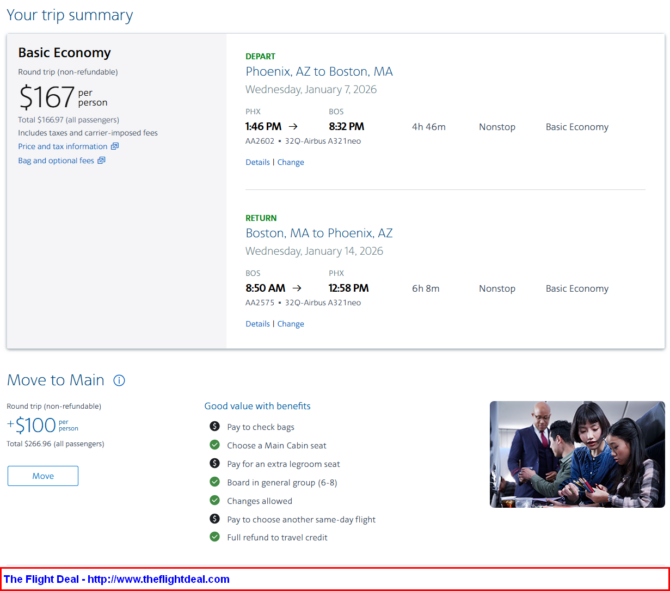Click the Good value with benefits heading
The image size is (670, 591).
coord(257,406)
